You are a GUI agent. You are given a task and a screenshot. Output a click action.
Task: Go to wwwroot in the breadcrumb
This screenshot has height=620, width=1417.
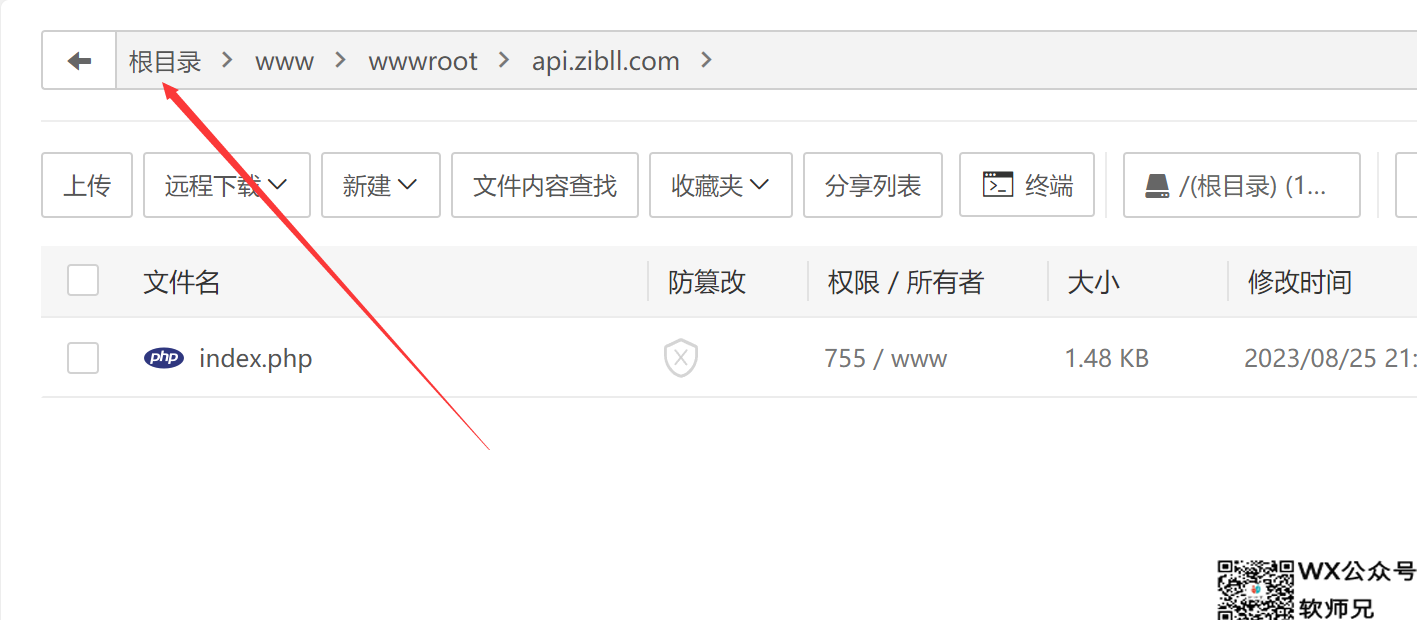click(x=423, y=61)
